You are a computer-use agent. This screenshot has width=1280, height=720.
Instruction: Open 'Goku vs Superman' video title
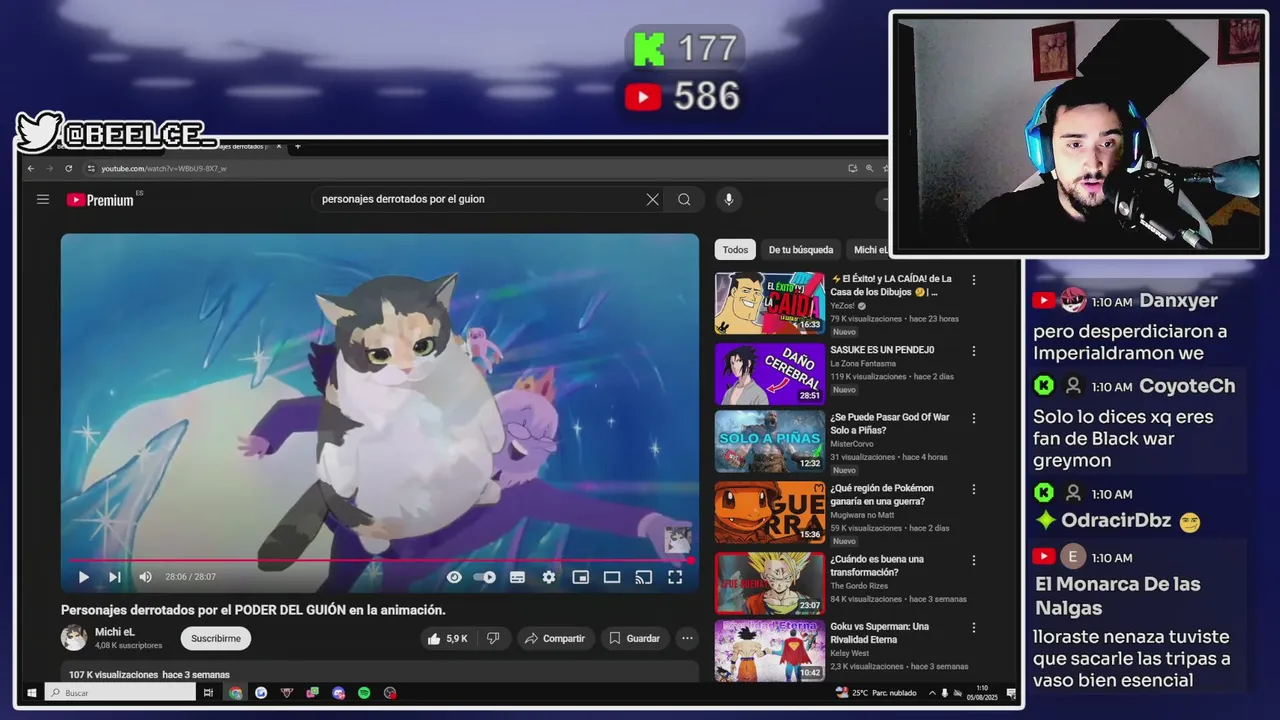click(x=880, y=633)
